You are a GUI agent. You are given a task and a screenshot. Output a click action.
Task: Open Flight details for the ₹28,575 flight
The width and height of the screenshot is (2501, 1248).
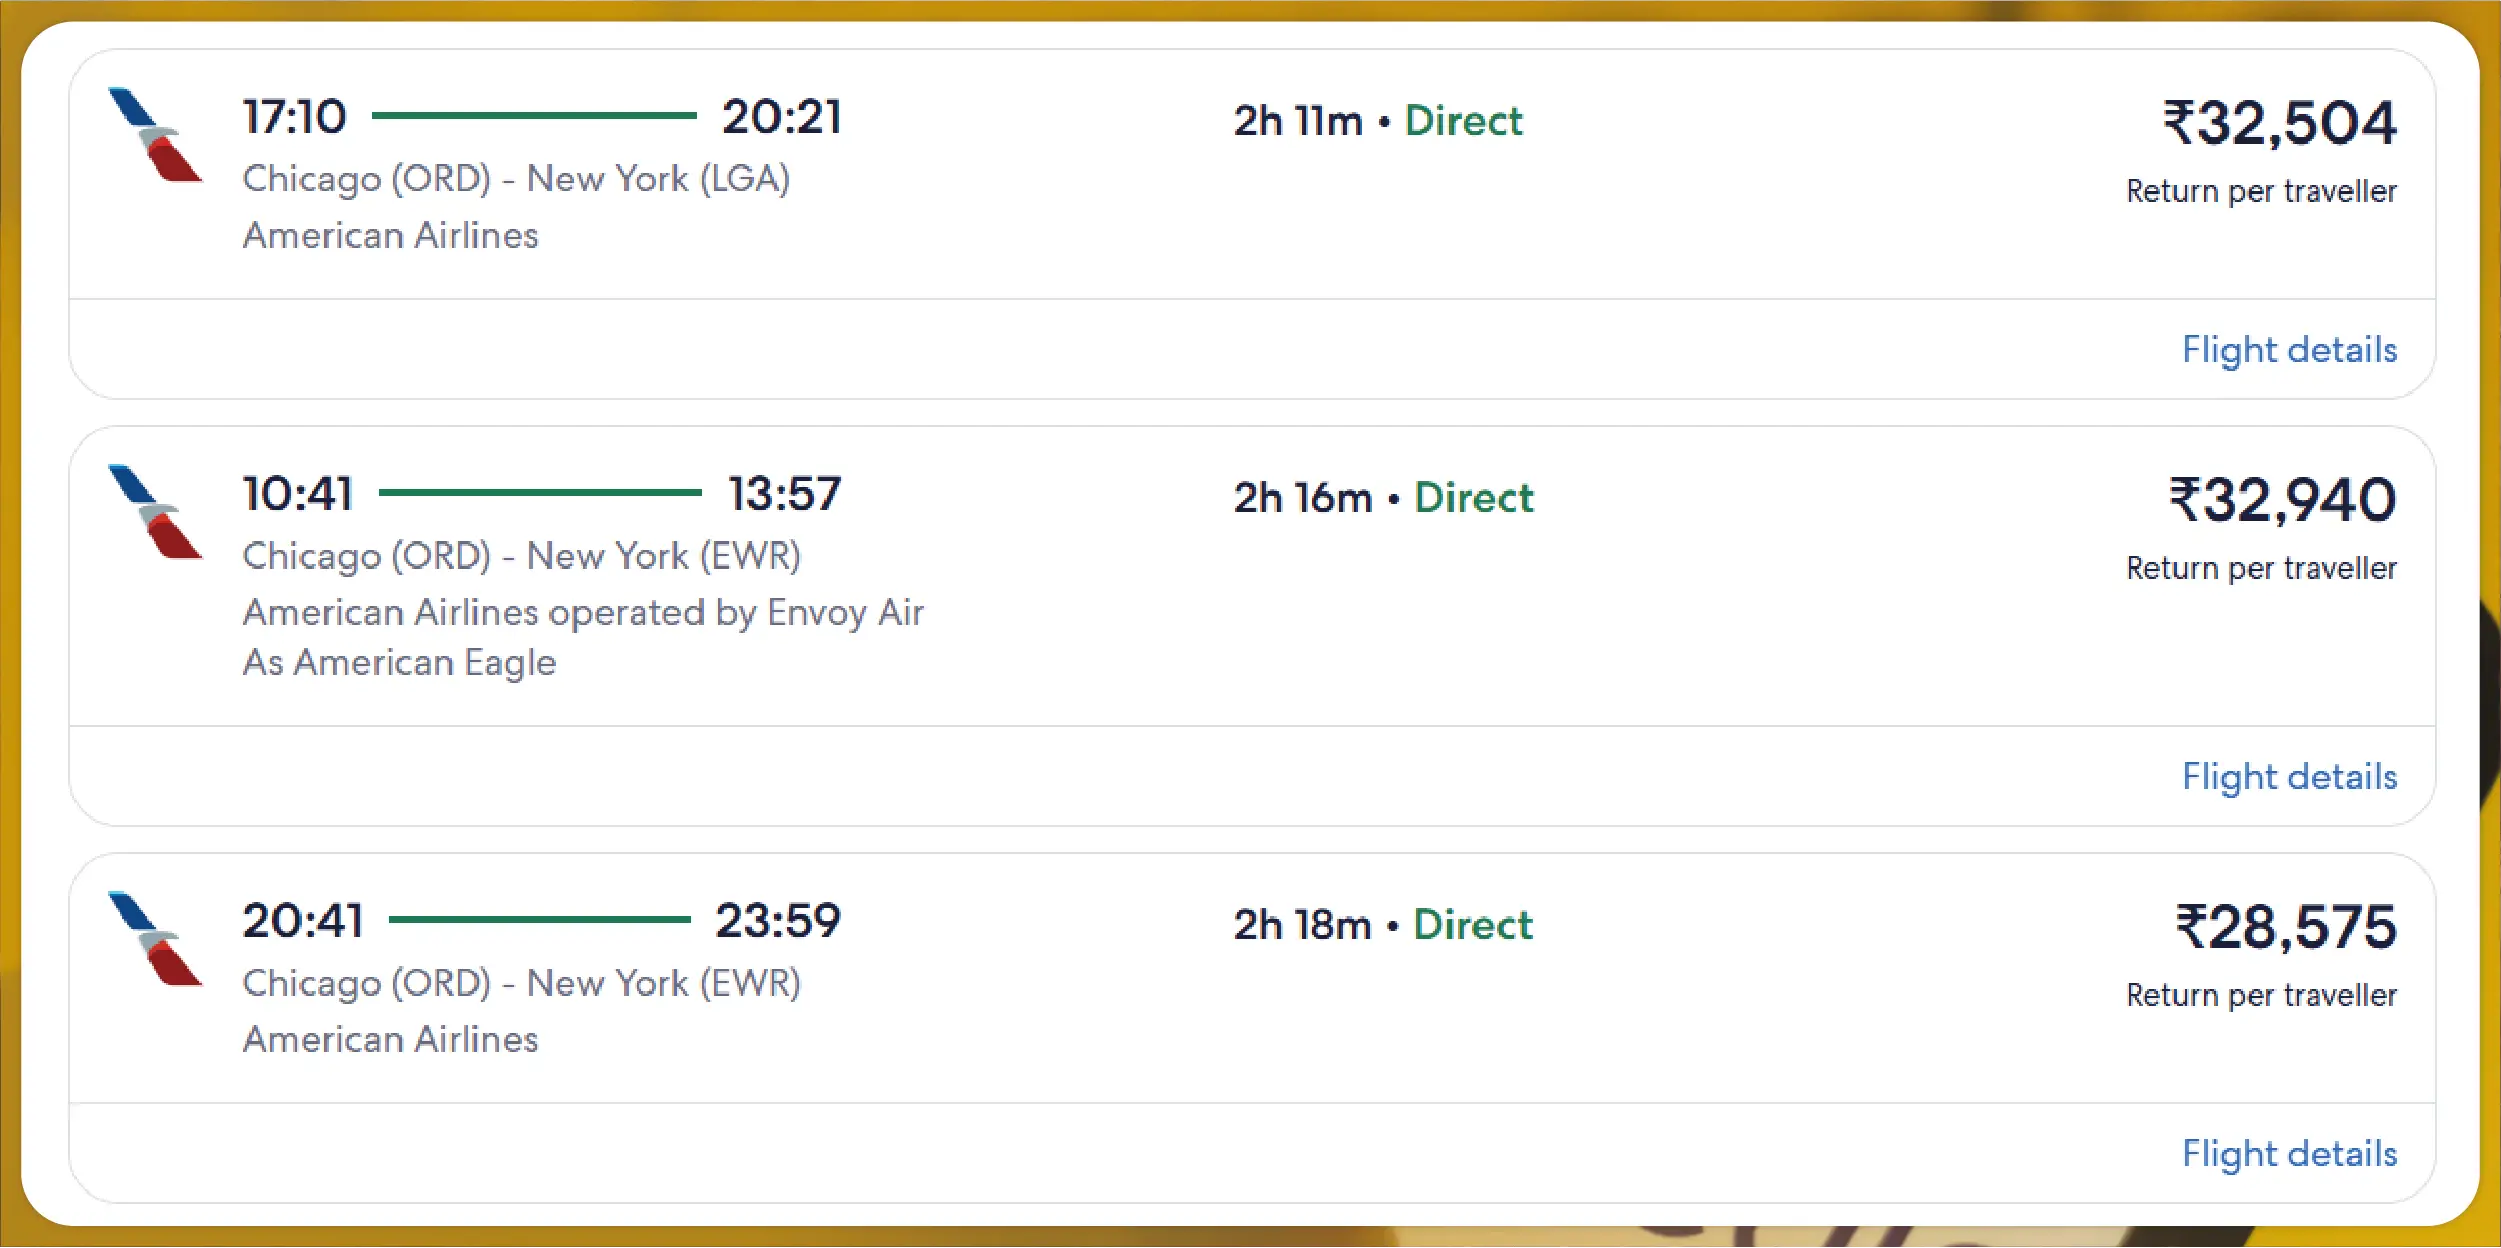click(2289, 1154)
